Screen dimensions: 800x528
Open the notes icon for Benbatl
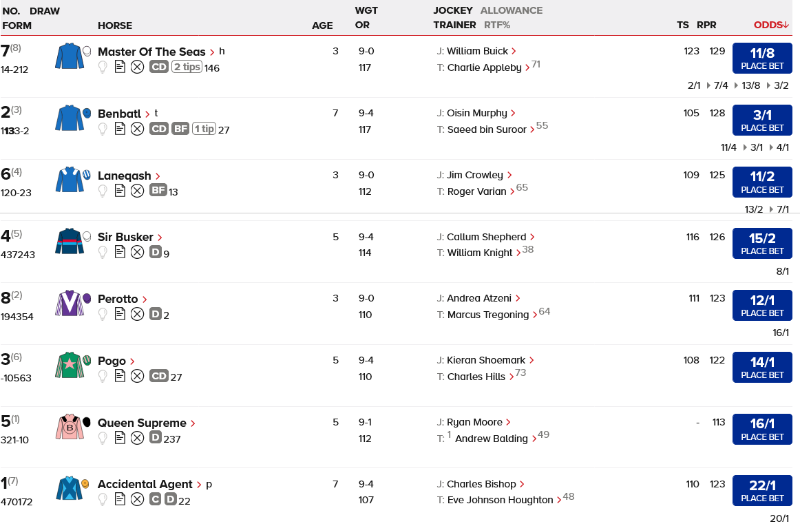pyautogui.click(x=120, y=129)
